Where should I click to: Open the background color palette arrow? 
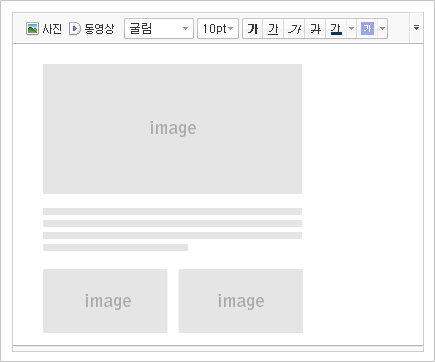pyautogui.click(x=383, y=29)
